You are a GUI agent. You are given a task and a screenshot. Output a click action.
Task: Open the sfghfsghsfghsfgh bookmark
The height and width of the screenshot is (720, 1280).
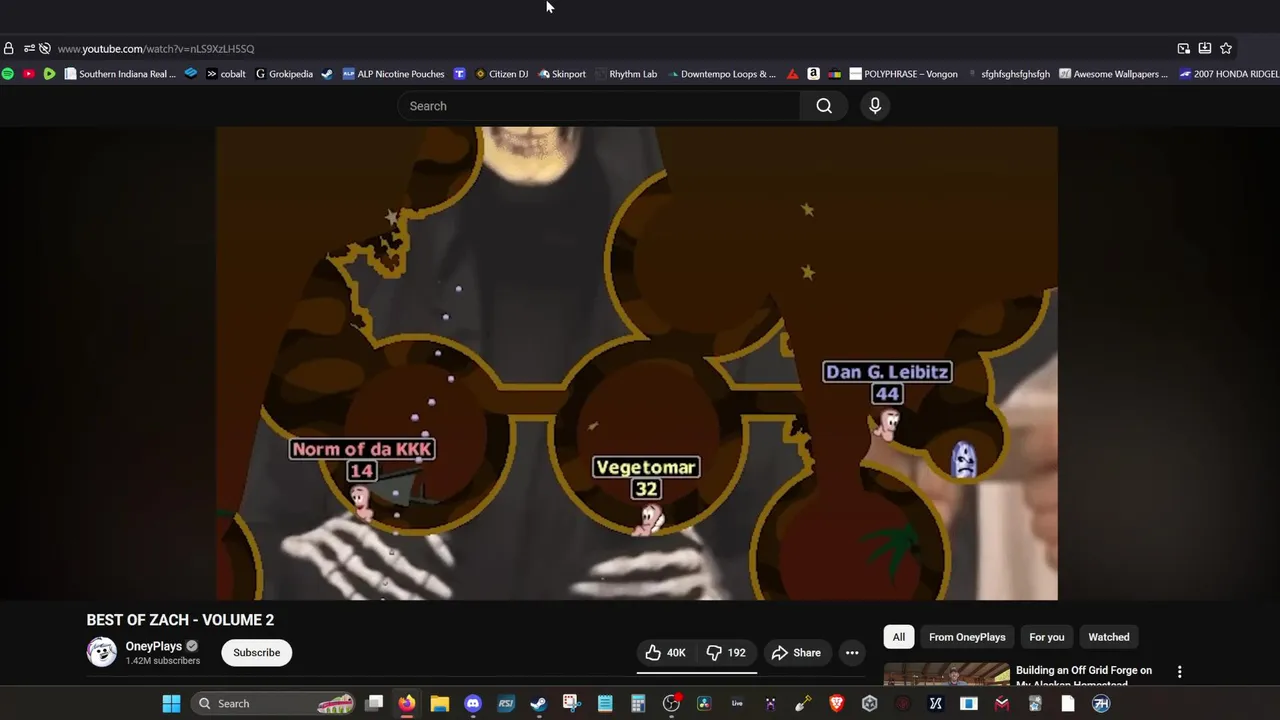pos(1008,74)
